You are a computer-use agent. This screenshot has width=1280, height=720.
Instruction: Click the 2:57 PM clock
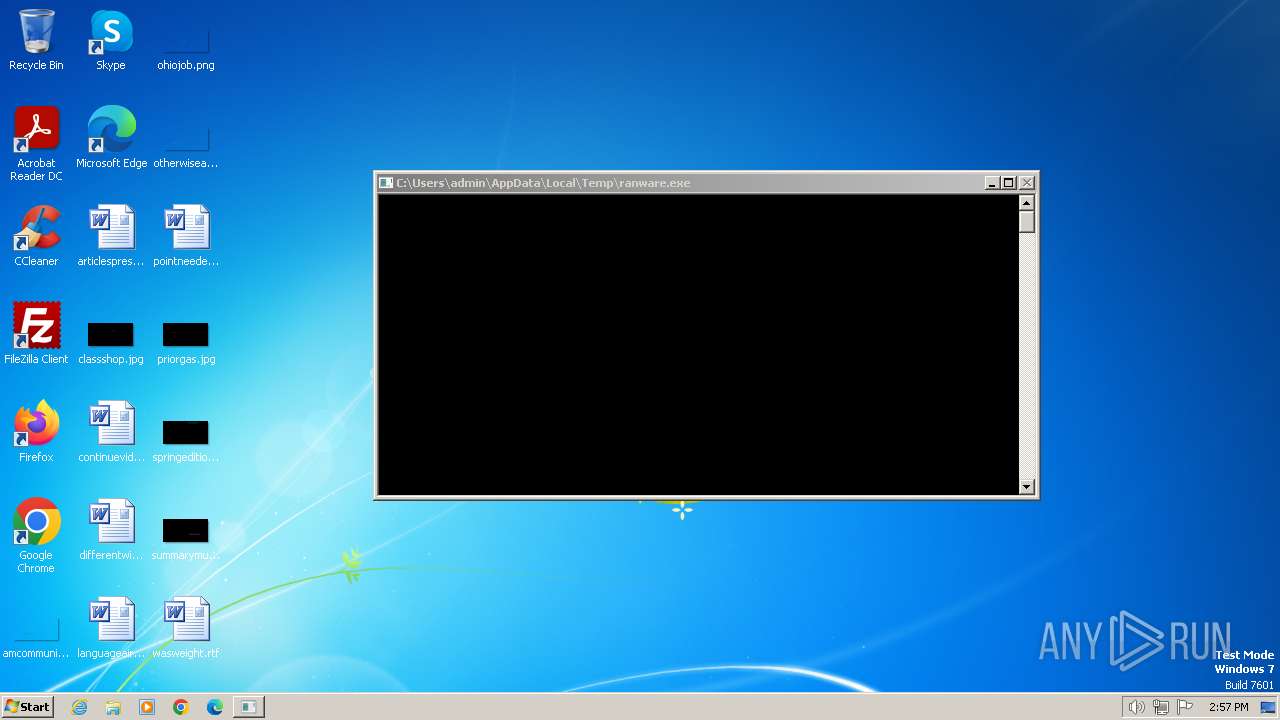(1228, 707)
